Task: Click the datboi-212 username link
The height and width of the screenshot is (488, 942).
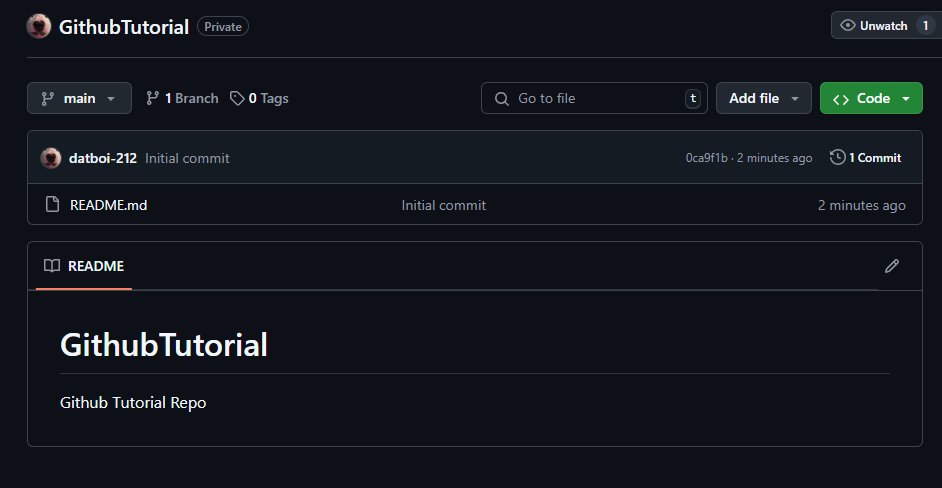Action: (x=103, y=158)
